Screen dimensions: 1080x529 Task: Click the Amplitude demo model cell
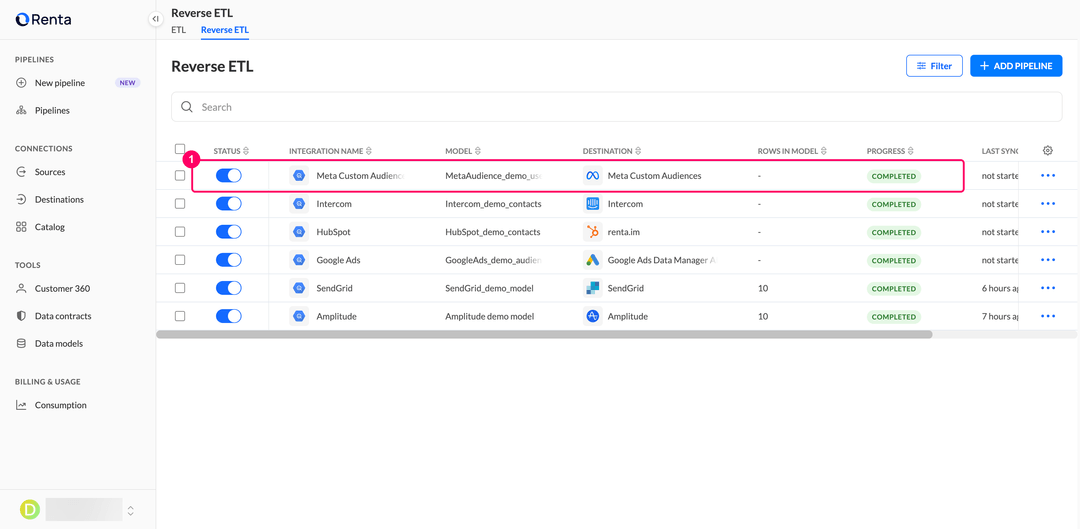[490, 316]
